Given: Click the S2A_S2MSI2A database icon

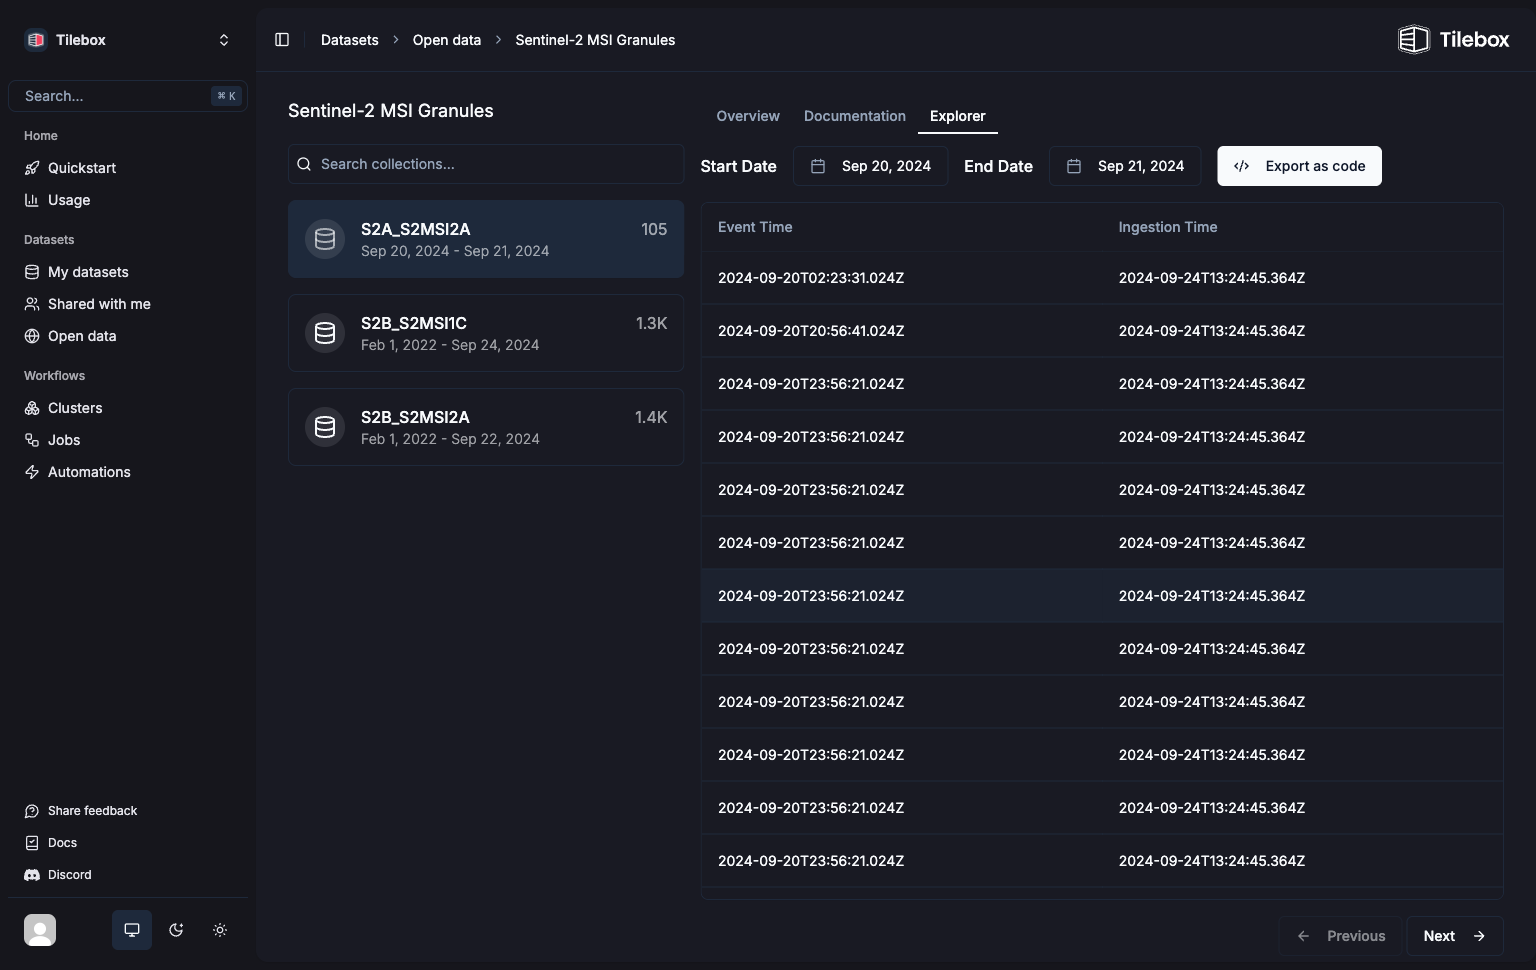Looking at the screenshot, I should [325, 239].
